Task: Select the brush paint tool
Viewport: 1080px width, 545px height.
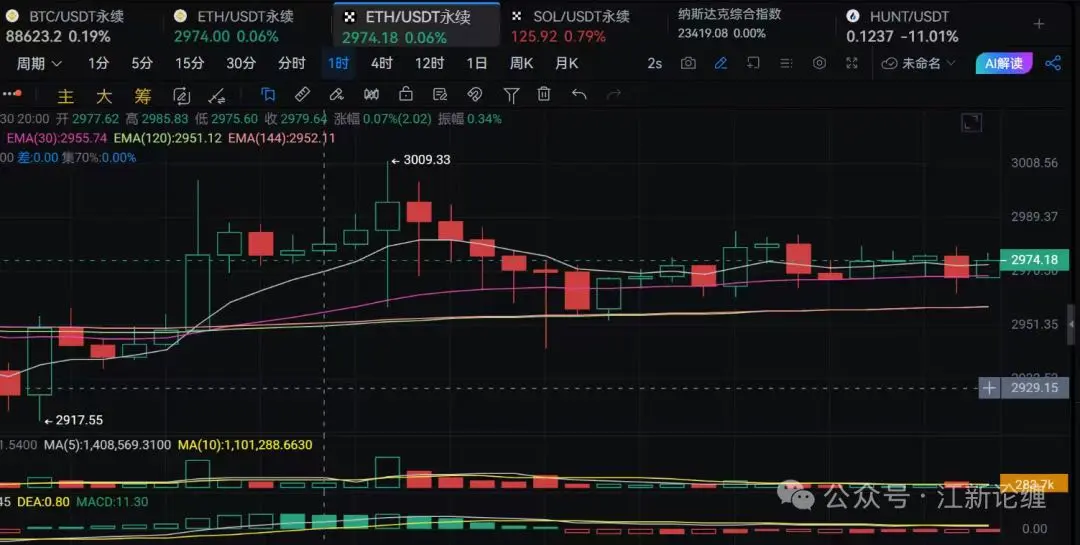Action: [337, 94]
